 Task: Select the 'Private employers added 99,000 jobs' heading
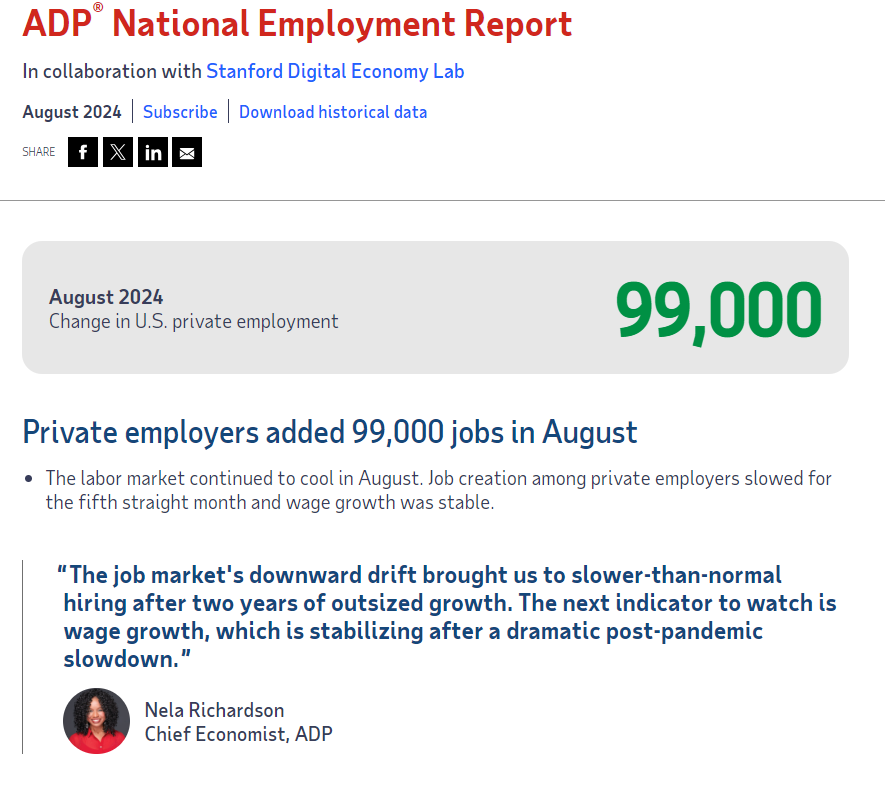[x=330, y=432]
